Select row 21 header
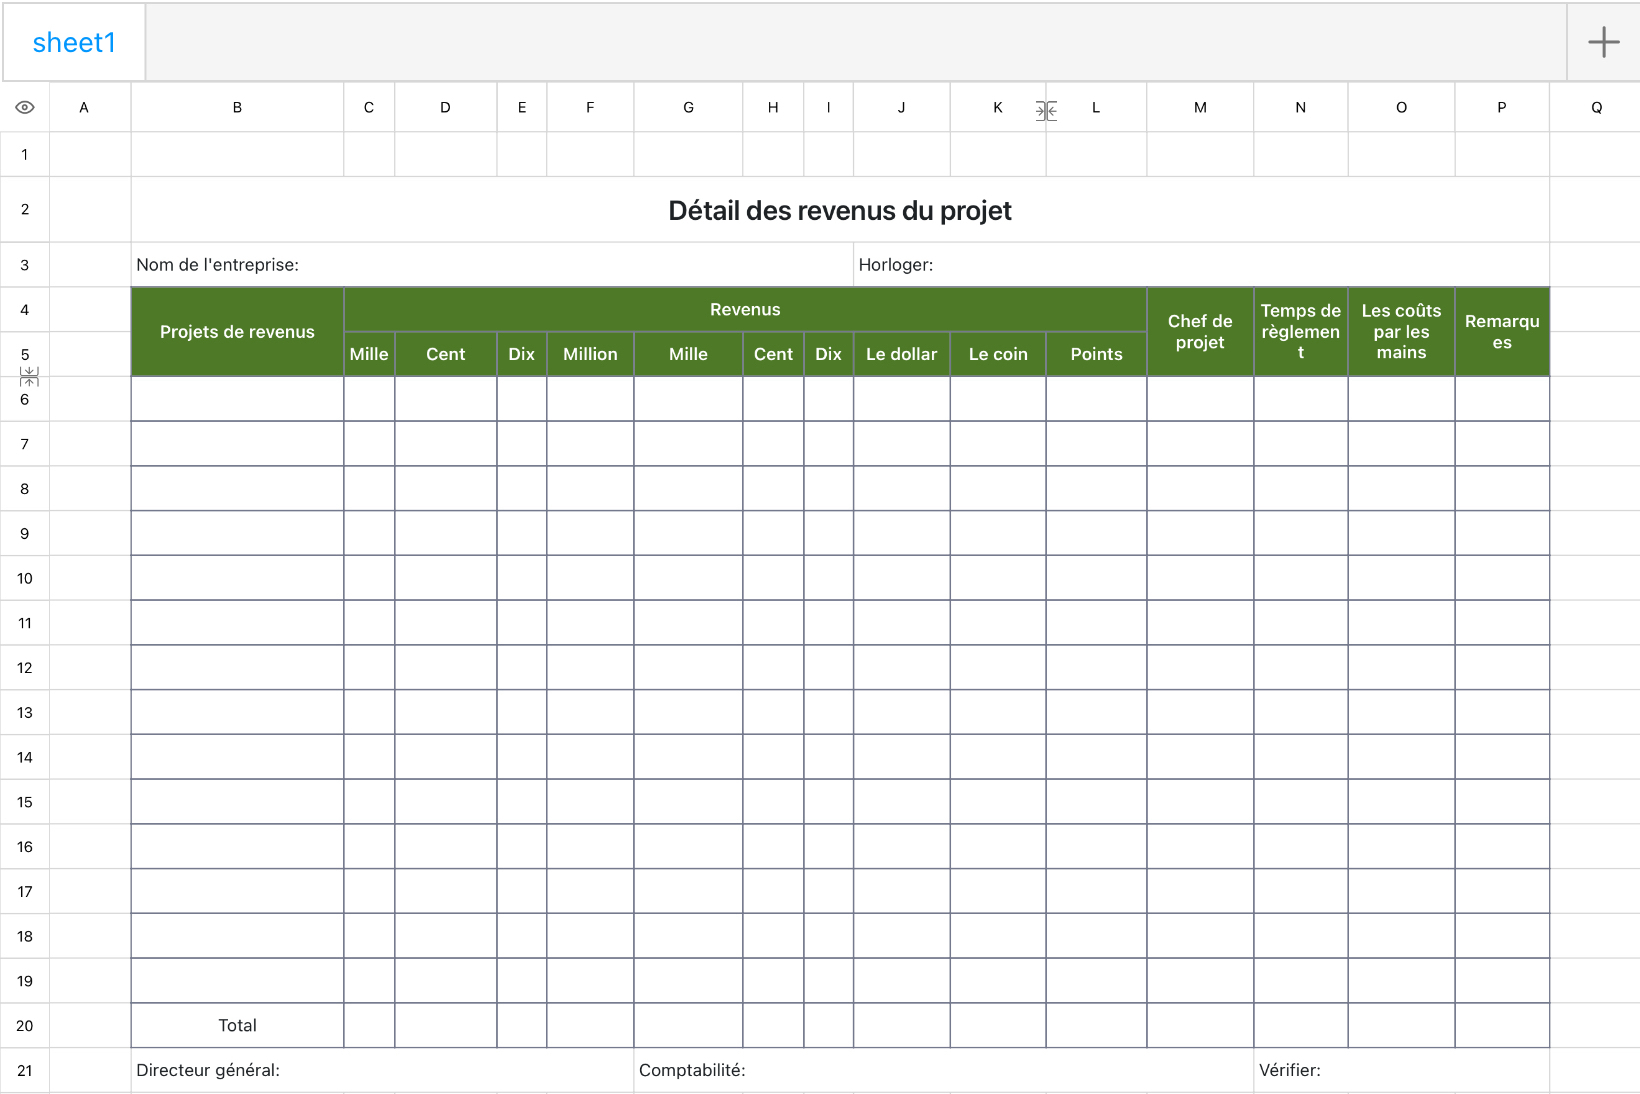 pos(25,1070)
